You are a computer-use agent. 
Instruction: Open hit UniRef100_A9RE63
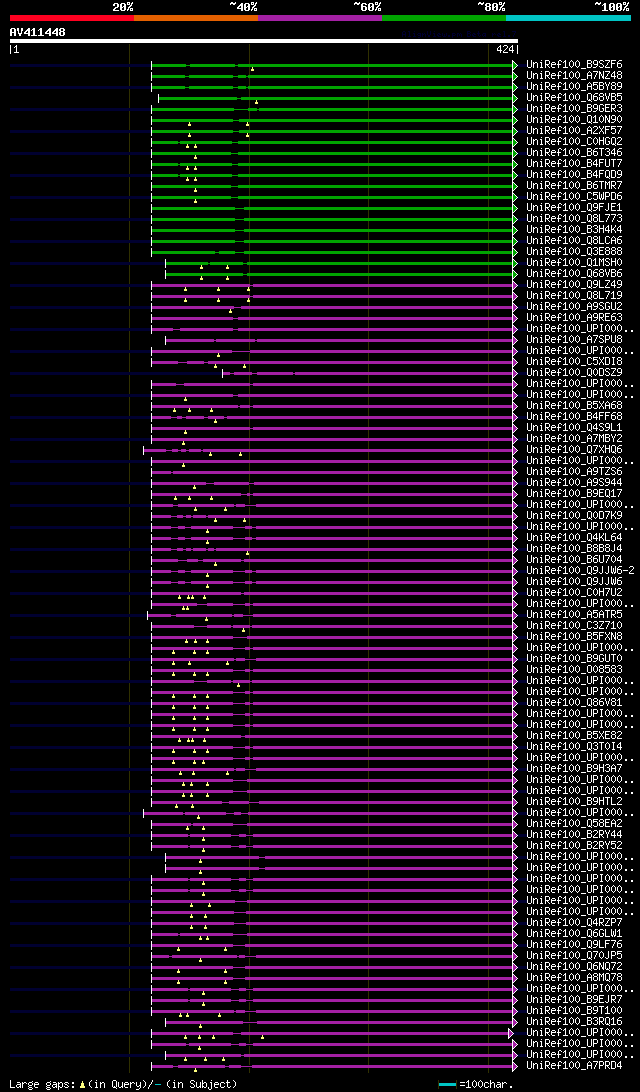click(575, 318)
